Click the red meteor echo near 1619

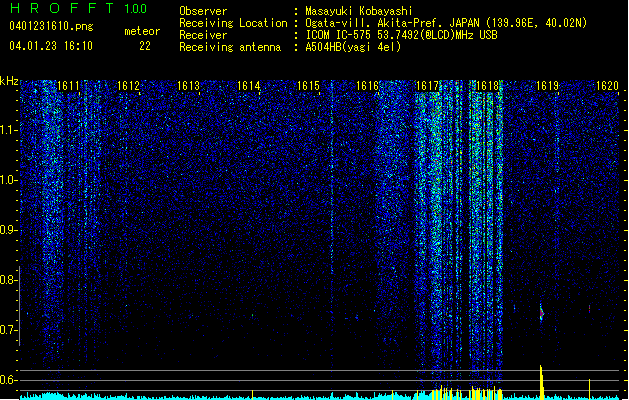(x=541, y=313)
